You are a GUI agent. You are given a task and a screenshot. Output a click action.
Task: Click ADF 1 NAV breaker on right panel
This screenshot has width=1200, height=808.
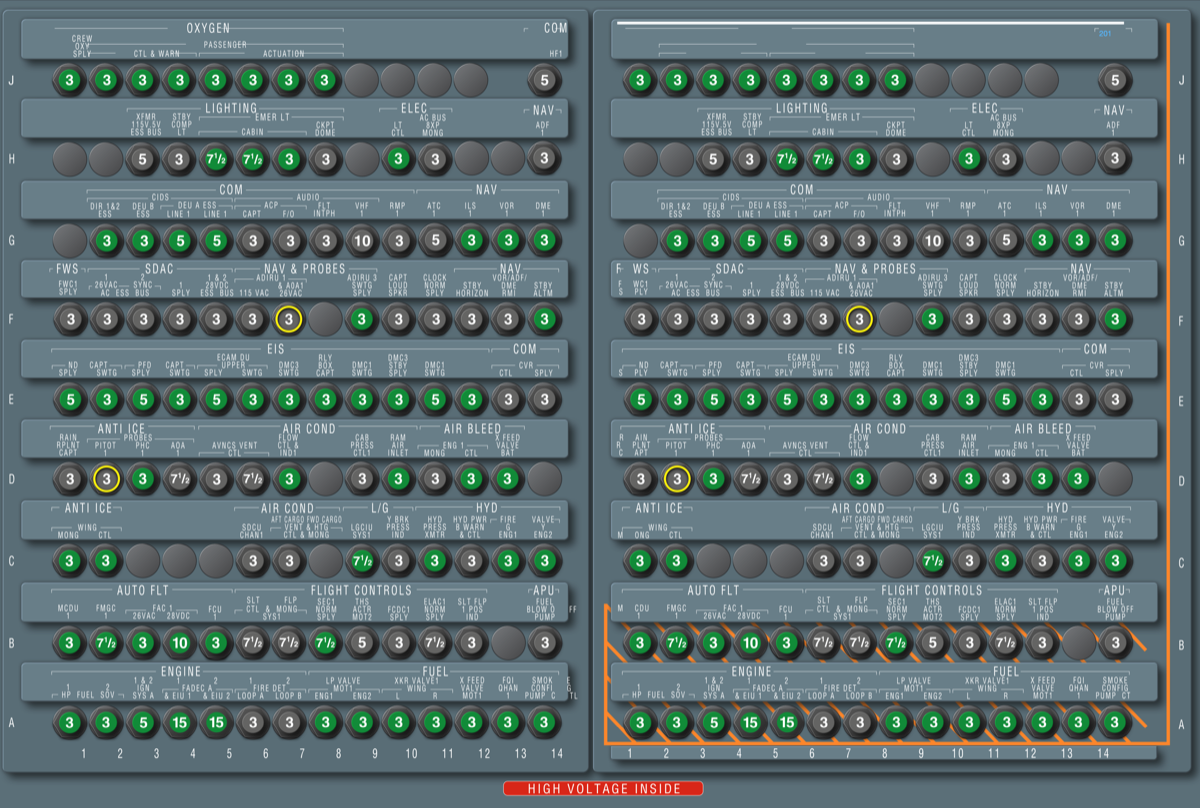pyautogui.click(x=1114, y=159)
